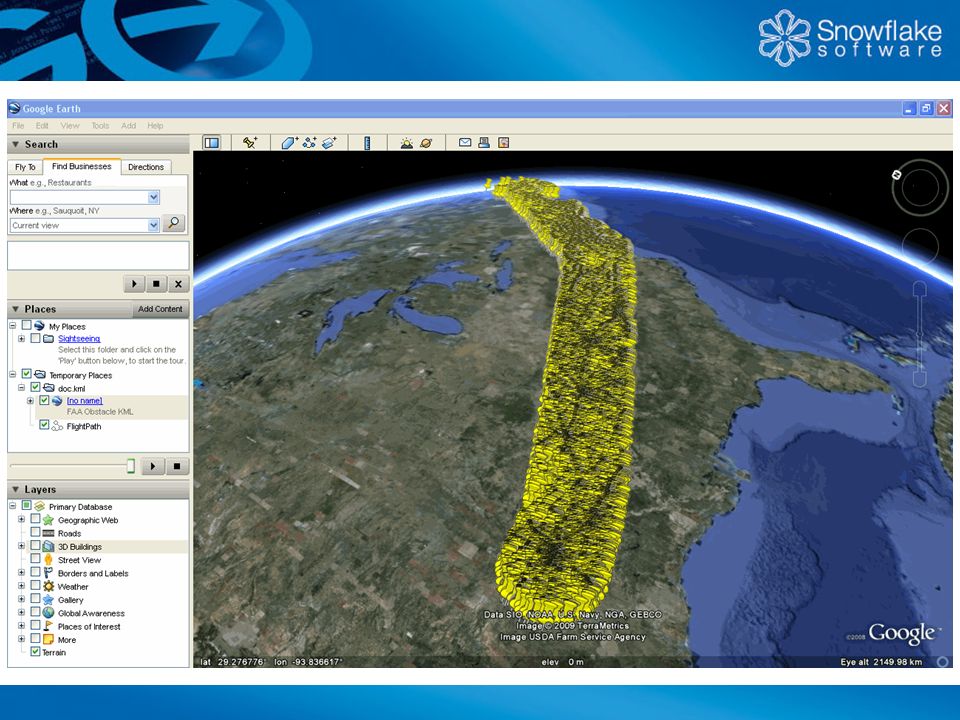Open the Edit menu
Image resolution: width=960 pixels, height=720 pixels.
pos(42,126)
